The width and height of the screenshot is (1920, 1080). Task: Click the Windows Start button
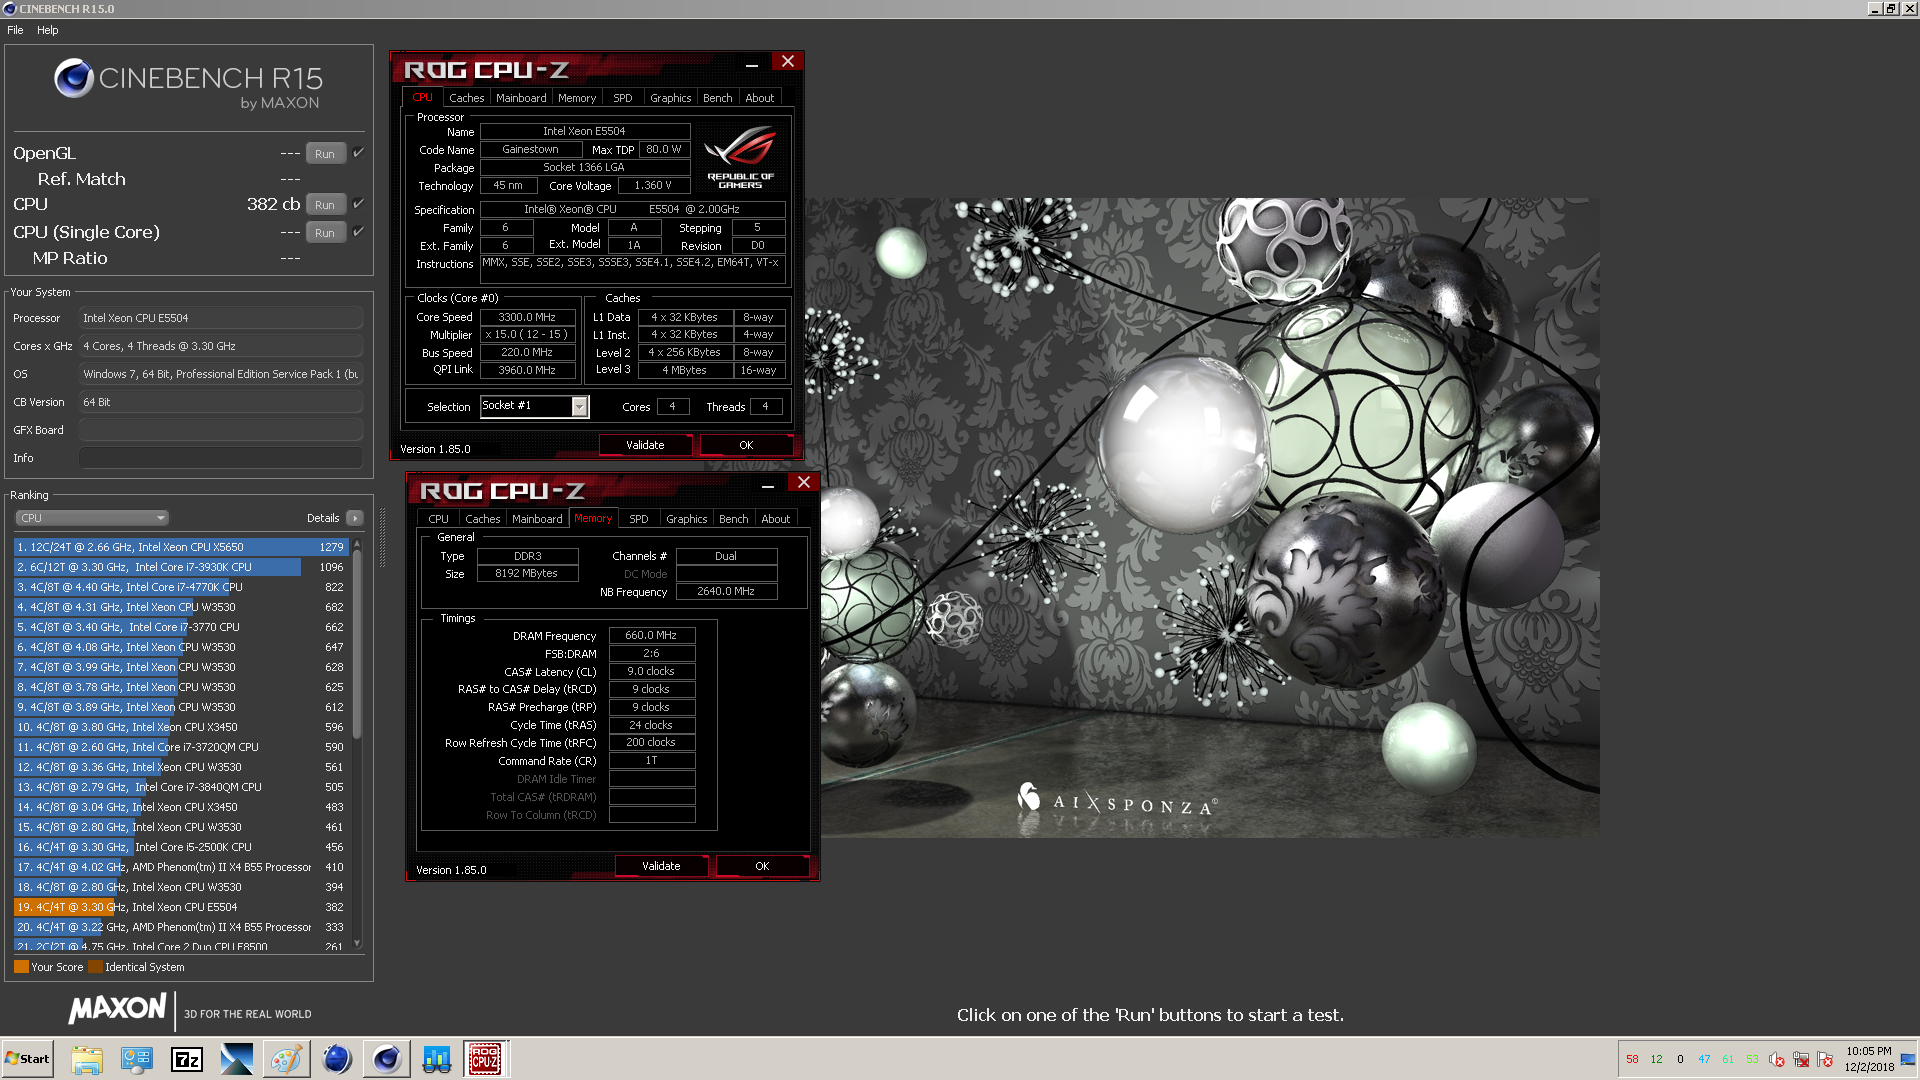tap(27, 1059)
